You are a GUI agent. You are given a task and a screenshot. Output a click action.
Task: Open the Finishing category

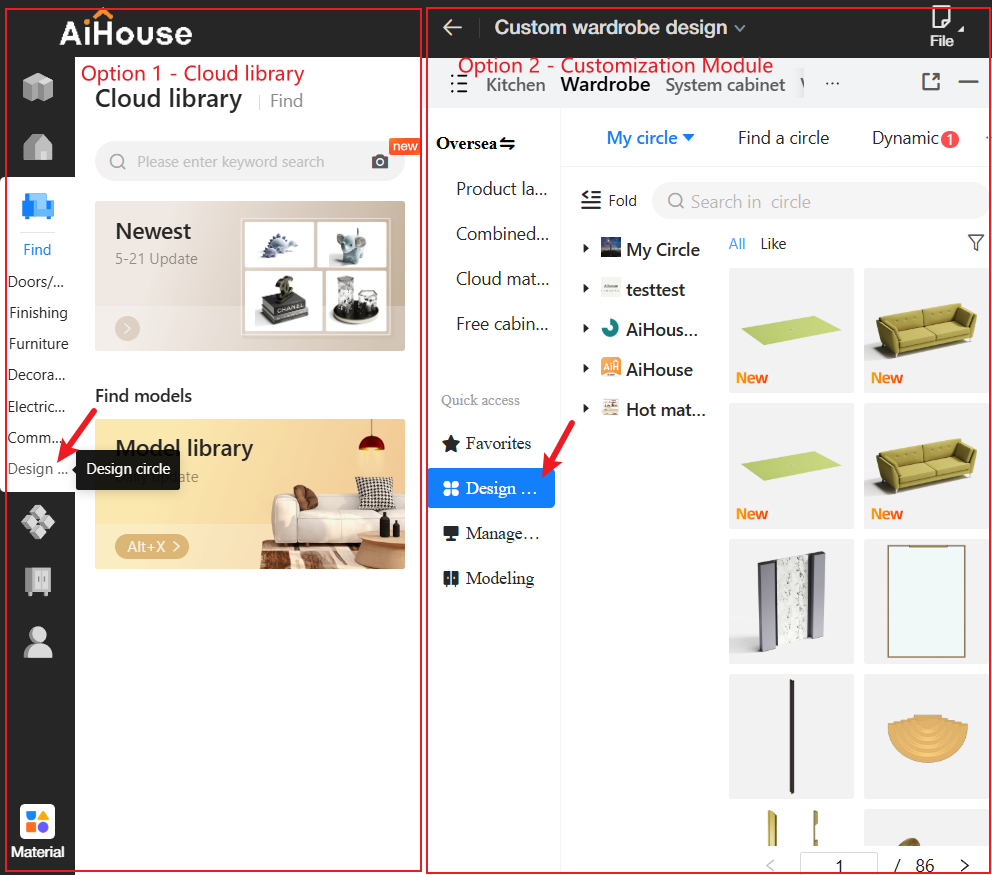coord(38,313)
